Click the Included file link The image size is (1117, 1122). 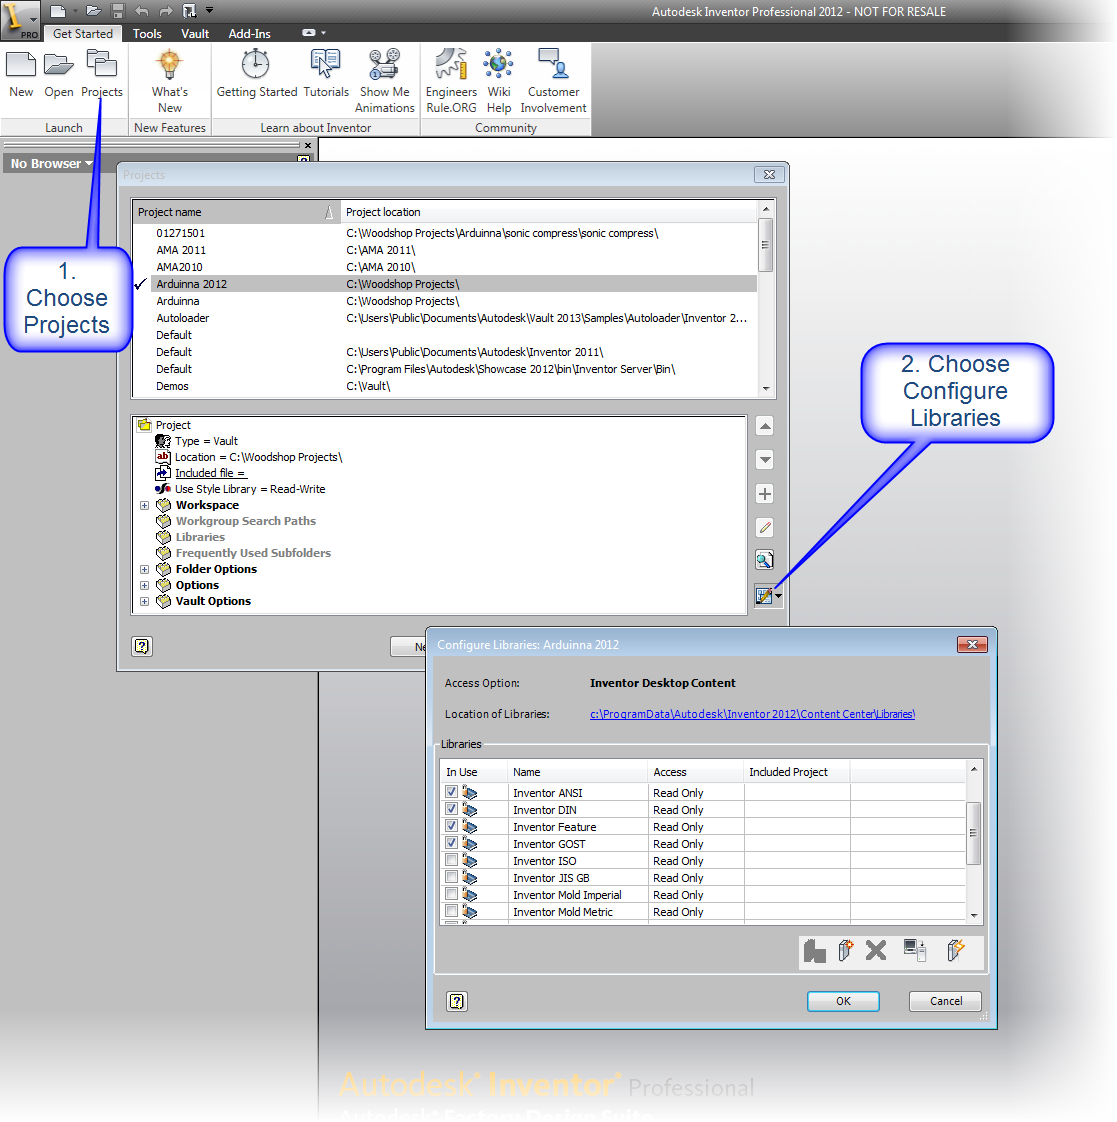[x=210, y=473]
